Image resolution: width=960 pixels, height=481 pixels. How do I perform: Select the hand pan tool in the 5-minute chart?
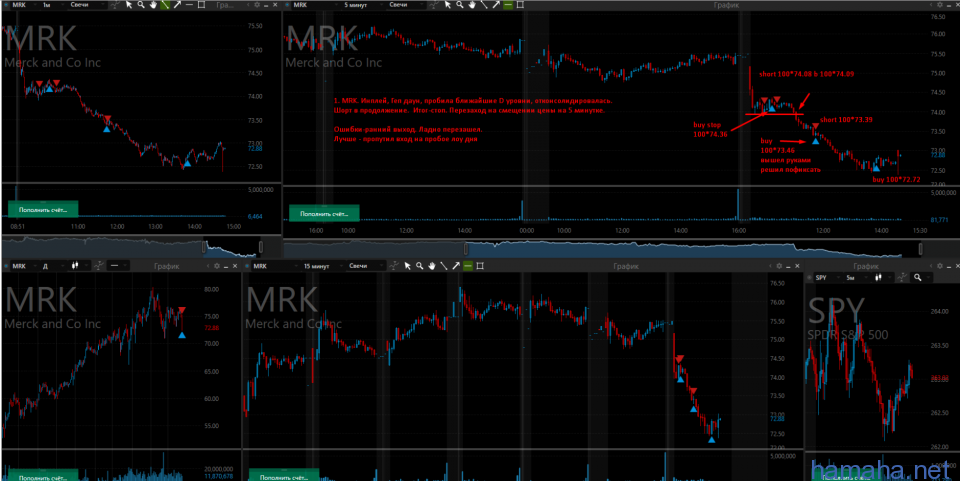(x=472, y=5)
